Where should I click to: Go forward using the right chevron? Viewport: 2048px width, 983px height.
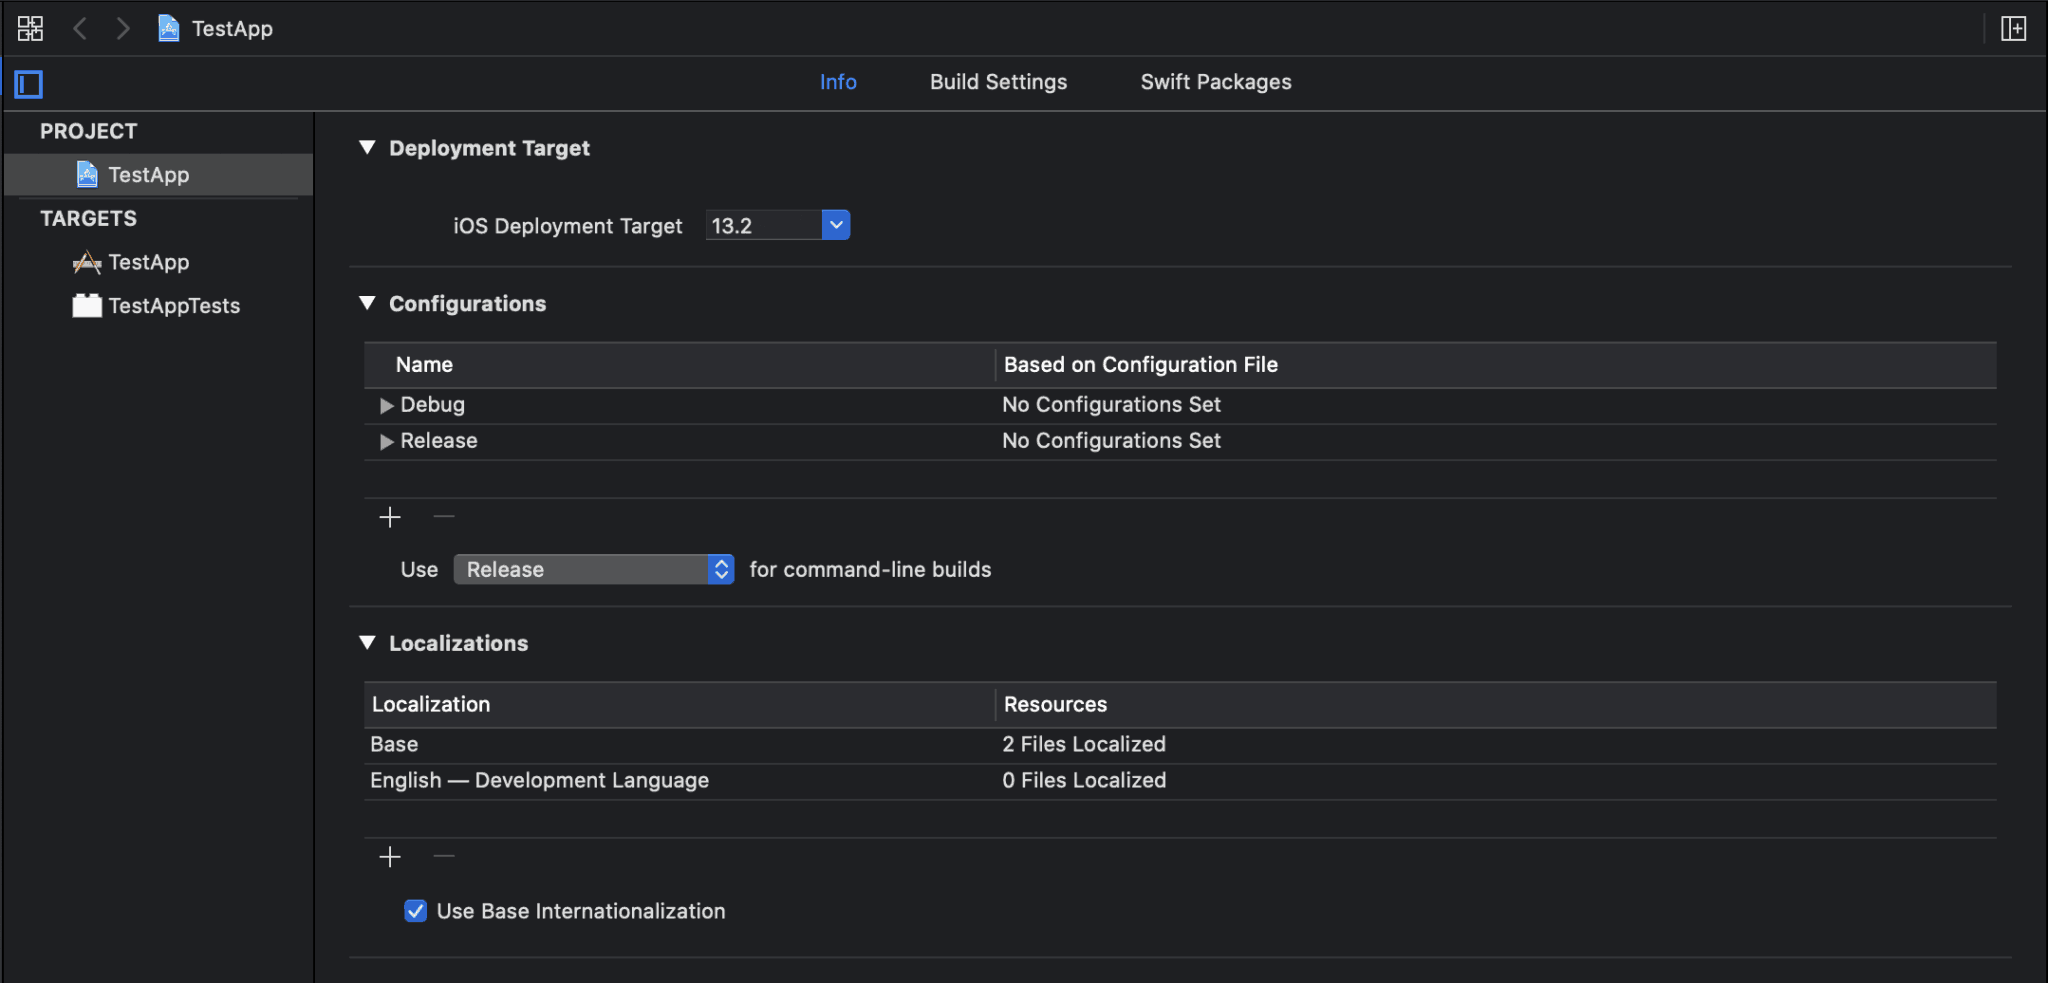tap(122, 28)
